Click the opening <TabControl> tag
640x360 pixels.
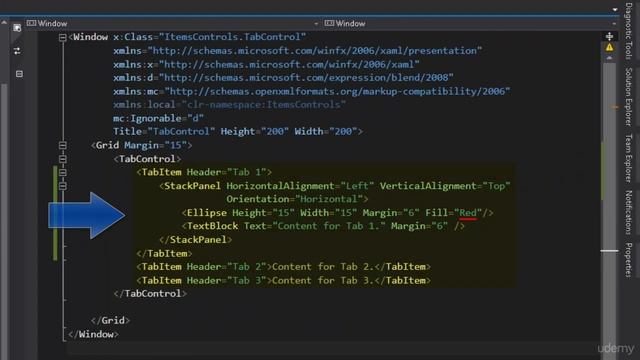point(147,159)
